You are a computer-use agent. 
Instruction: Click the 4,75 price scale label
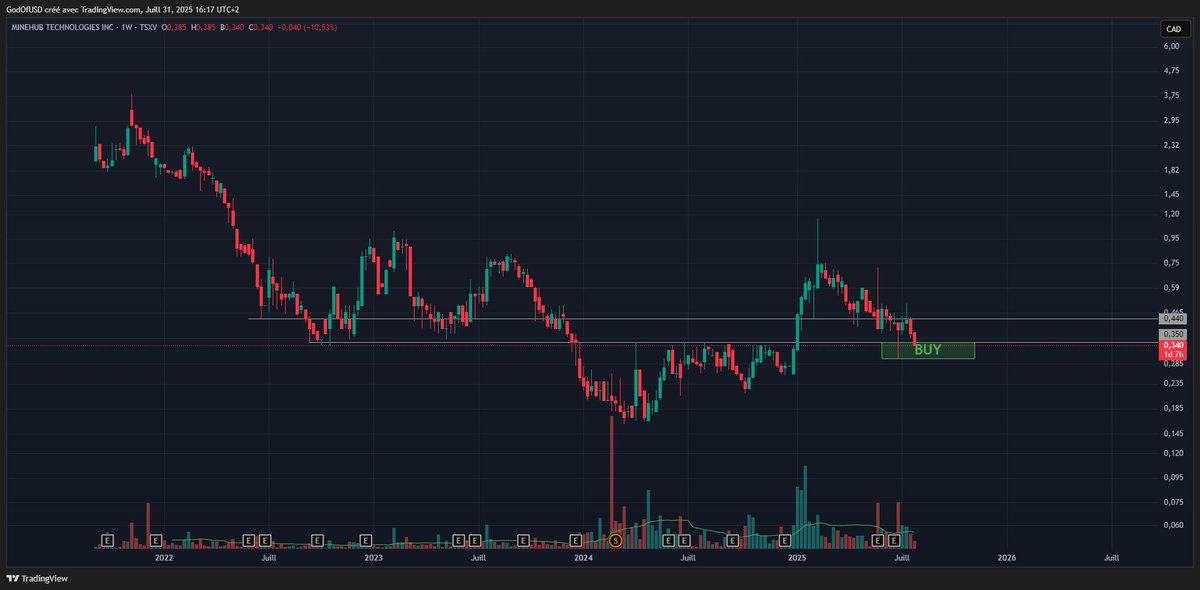(1172, 71)
